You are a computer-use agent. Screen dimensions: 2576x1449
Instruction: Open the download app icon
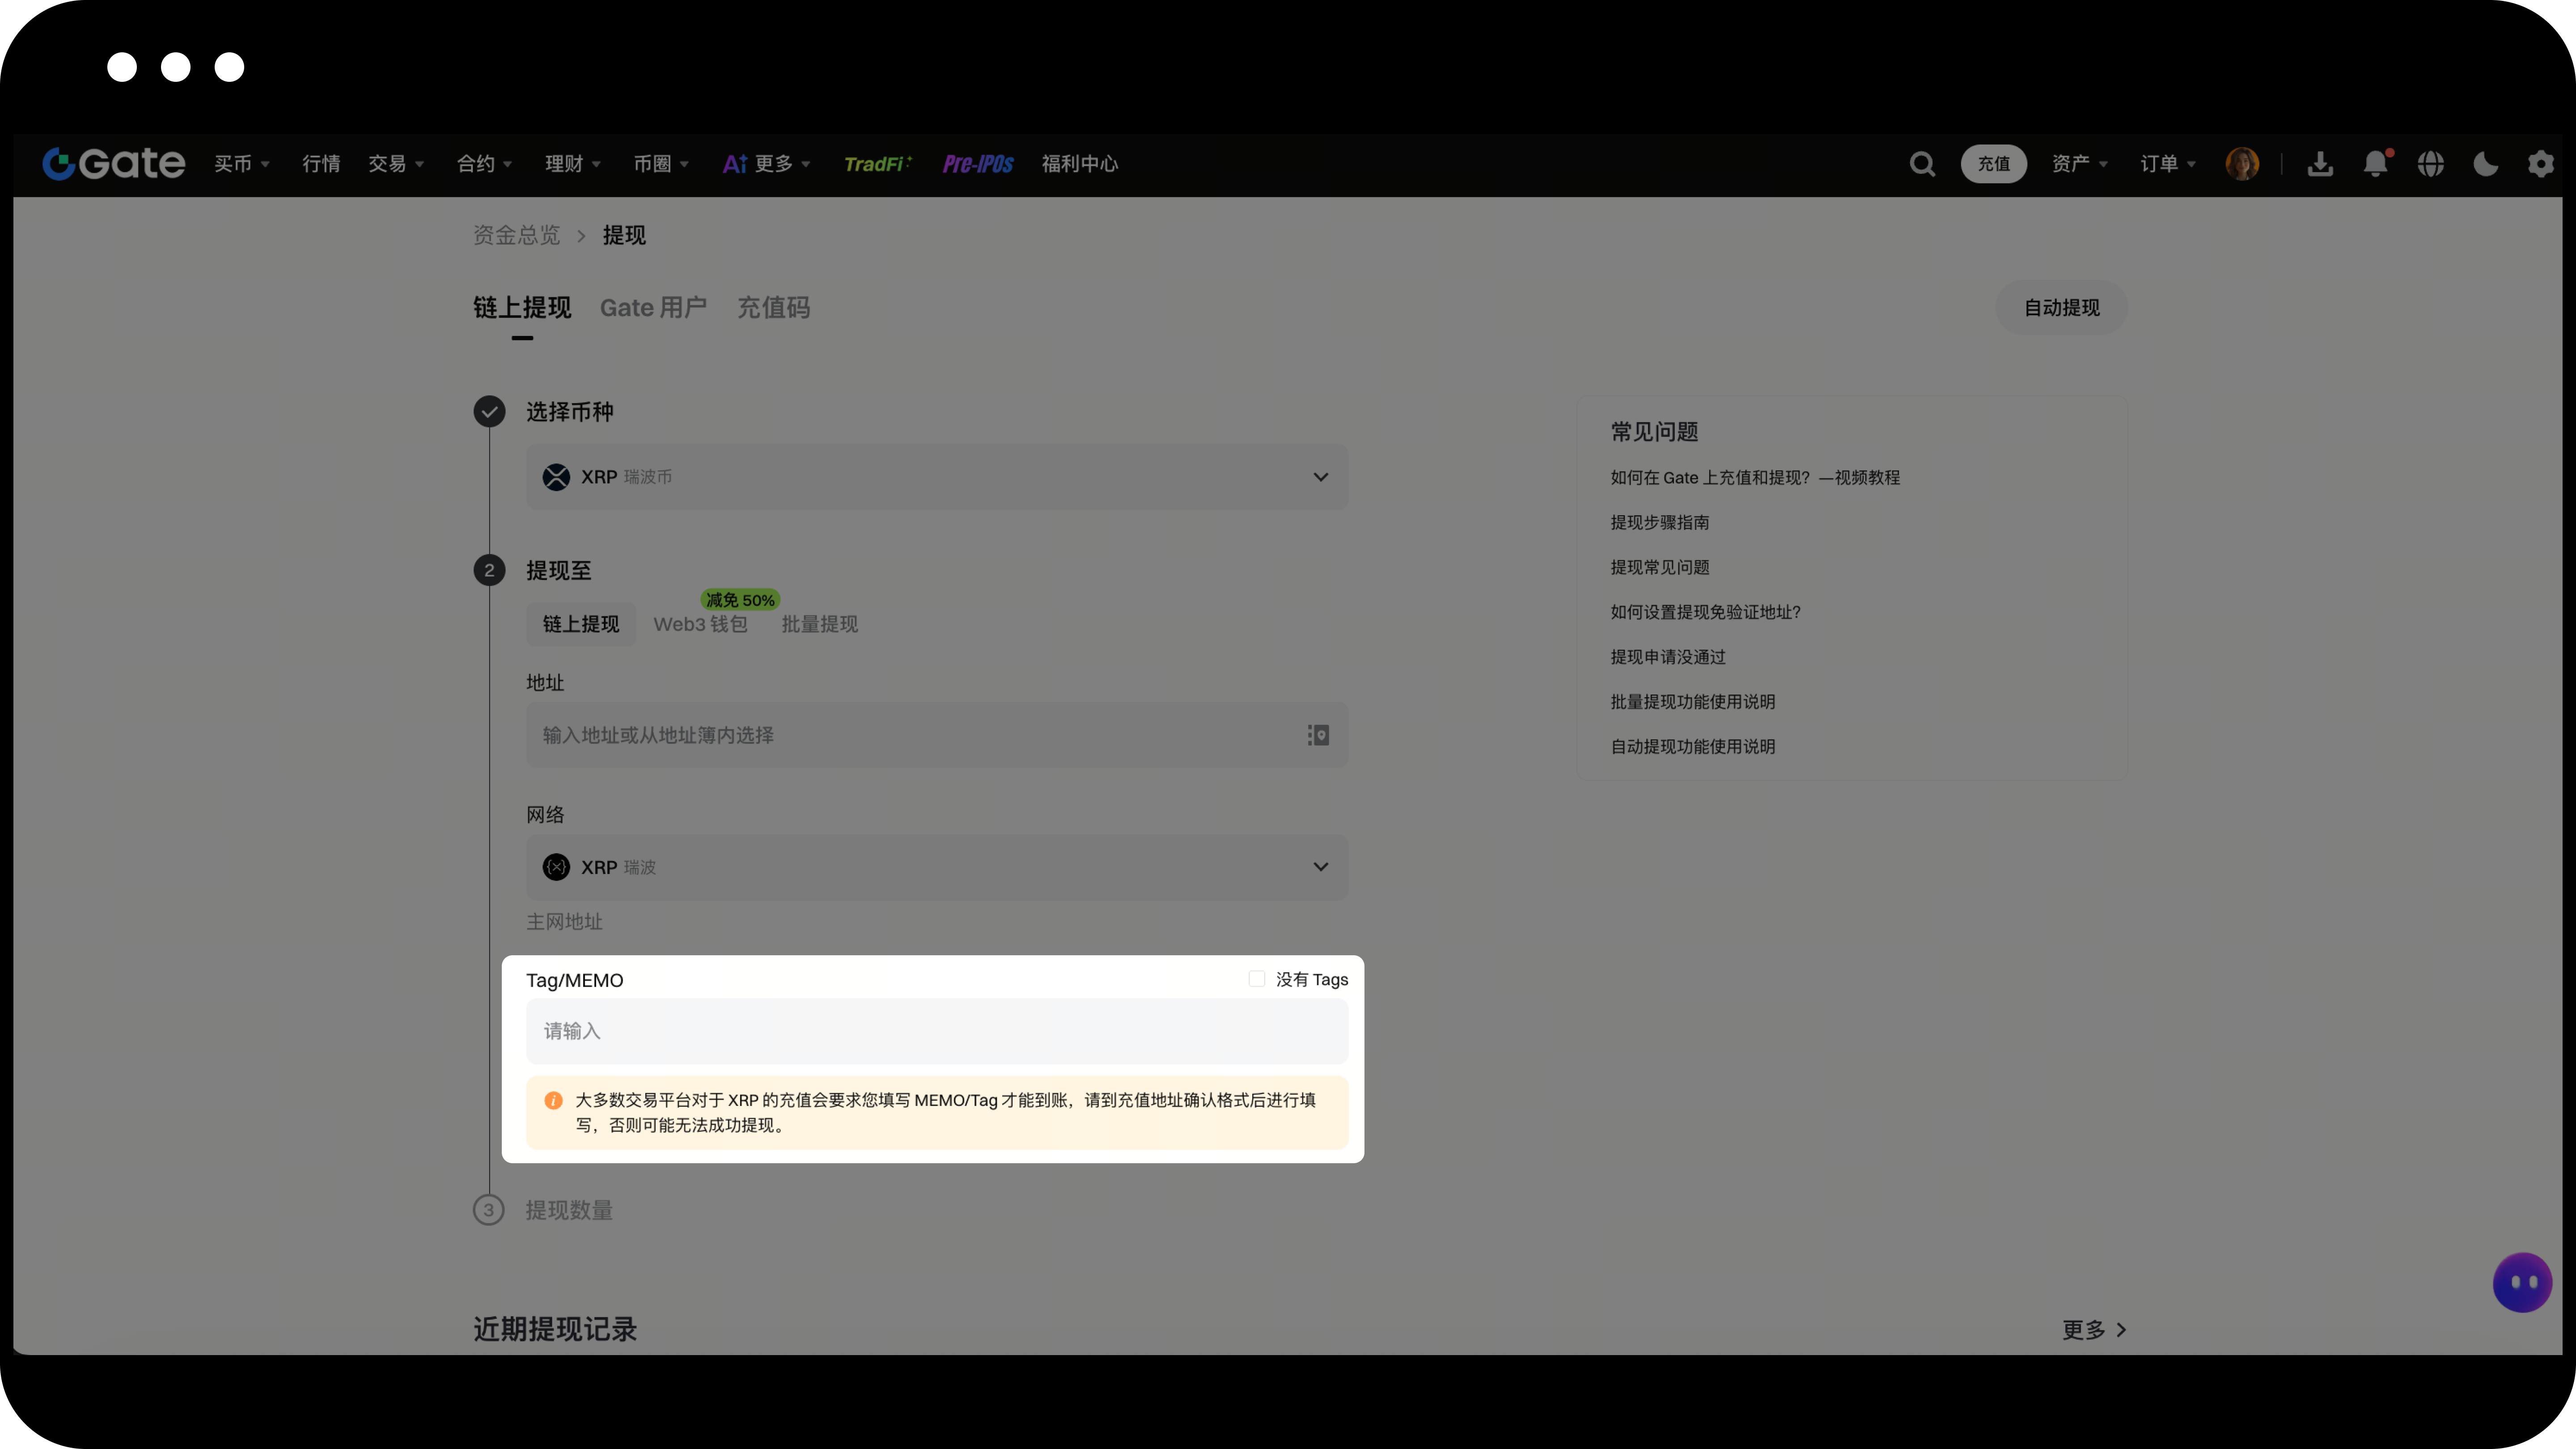pyautogui.click(x=2320, y=164)
